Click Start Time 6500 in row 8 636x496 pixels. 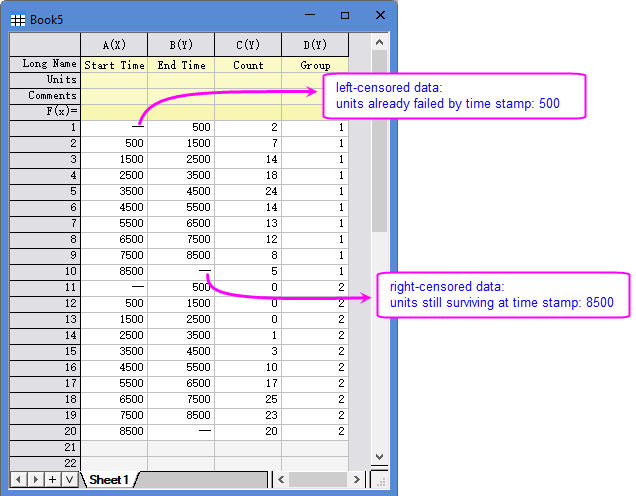(114, 239)
